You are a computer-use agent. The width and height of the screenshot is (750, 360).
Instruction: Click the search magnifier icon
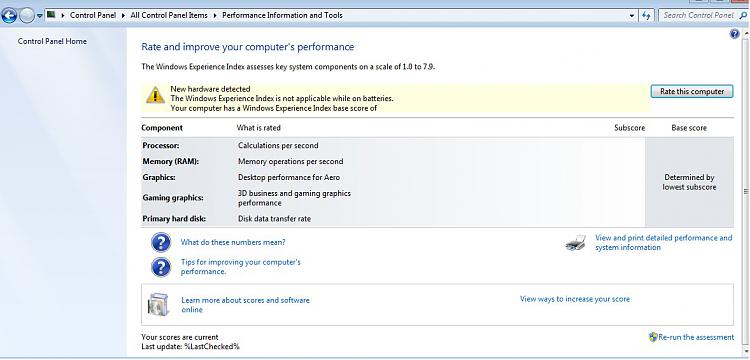743,15
